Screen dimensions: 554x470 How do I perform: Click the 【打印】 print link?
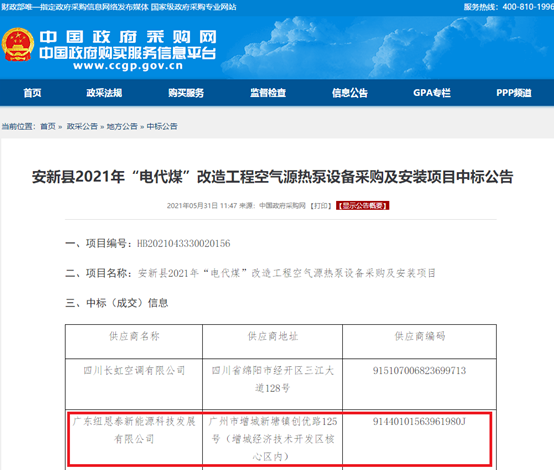coord(321,206)
